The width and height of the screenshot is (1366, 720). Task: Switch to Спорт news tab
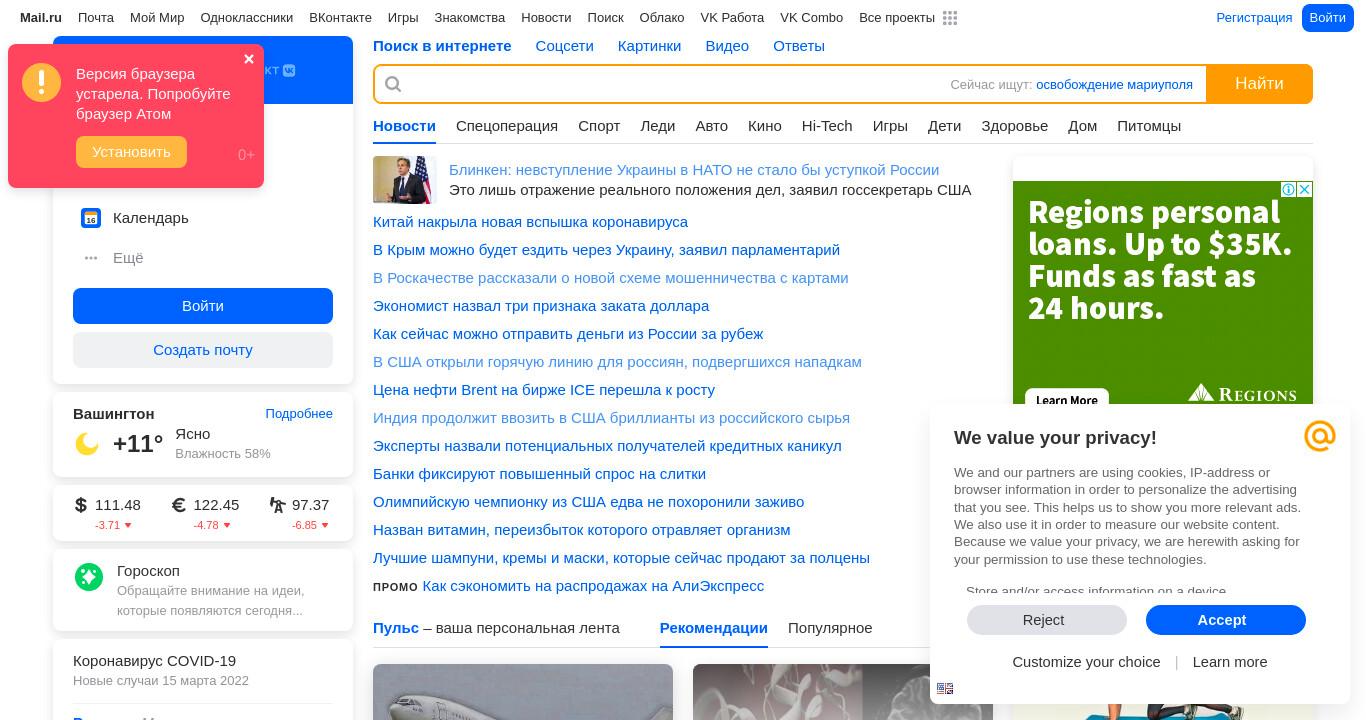tap(599, 126)
